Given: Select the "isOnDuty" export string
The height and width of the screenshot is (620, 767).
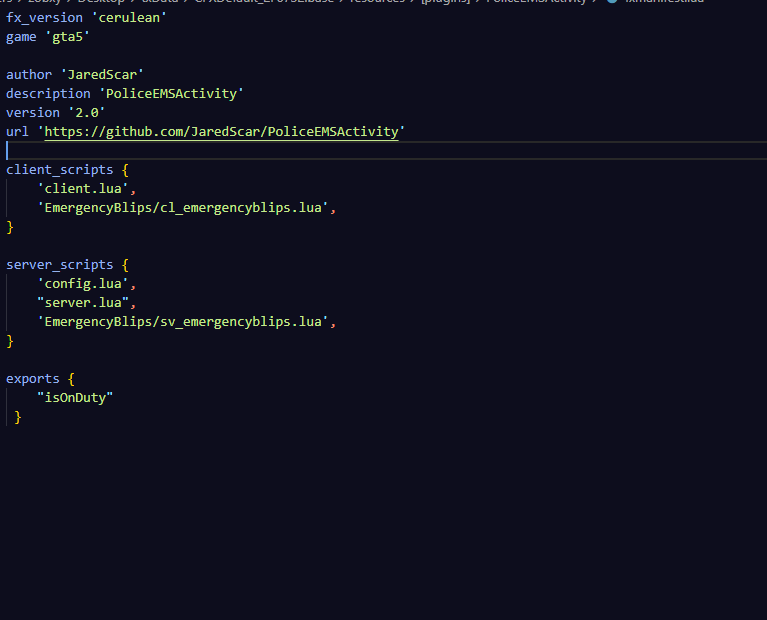Looking at the screenshot, I should tap(75, 397).
